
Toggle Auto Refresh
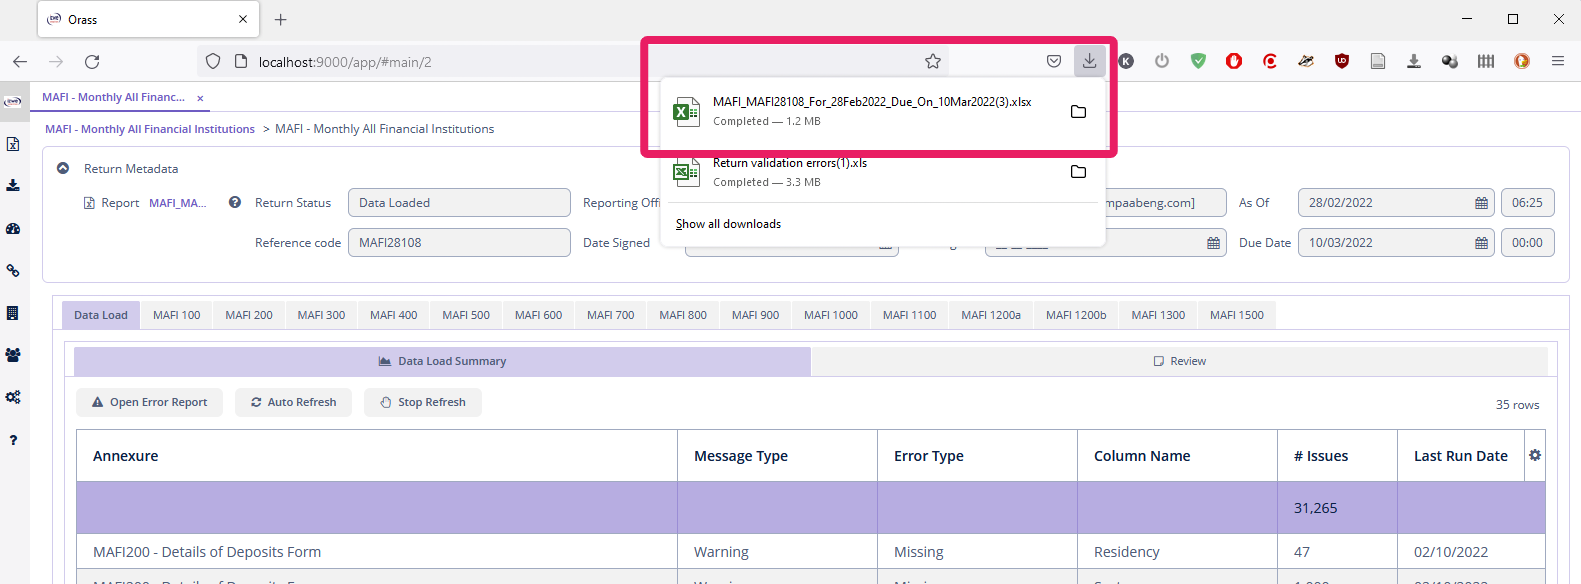293,402
